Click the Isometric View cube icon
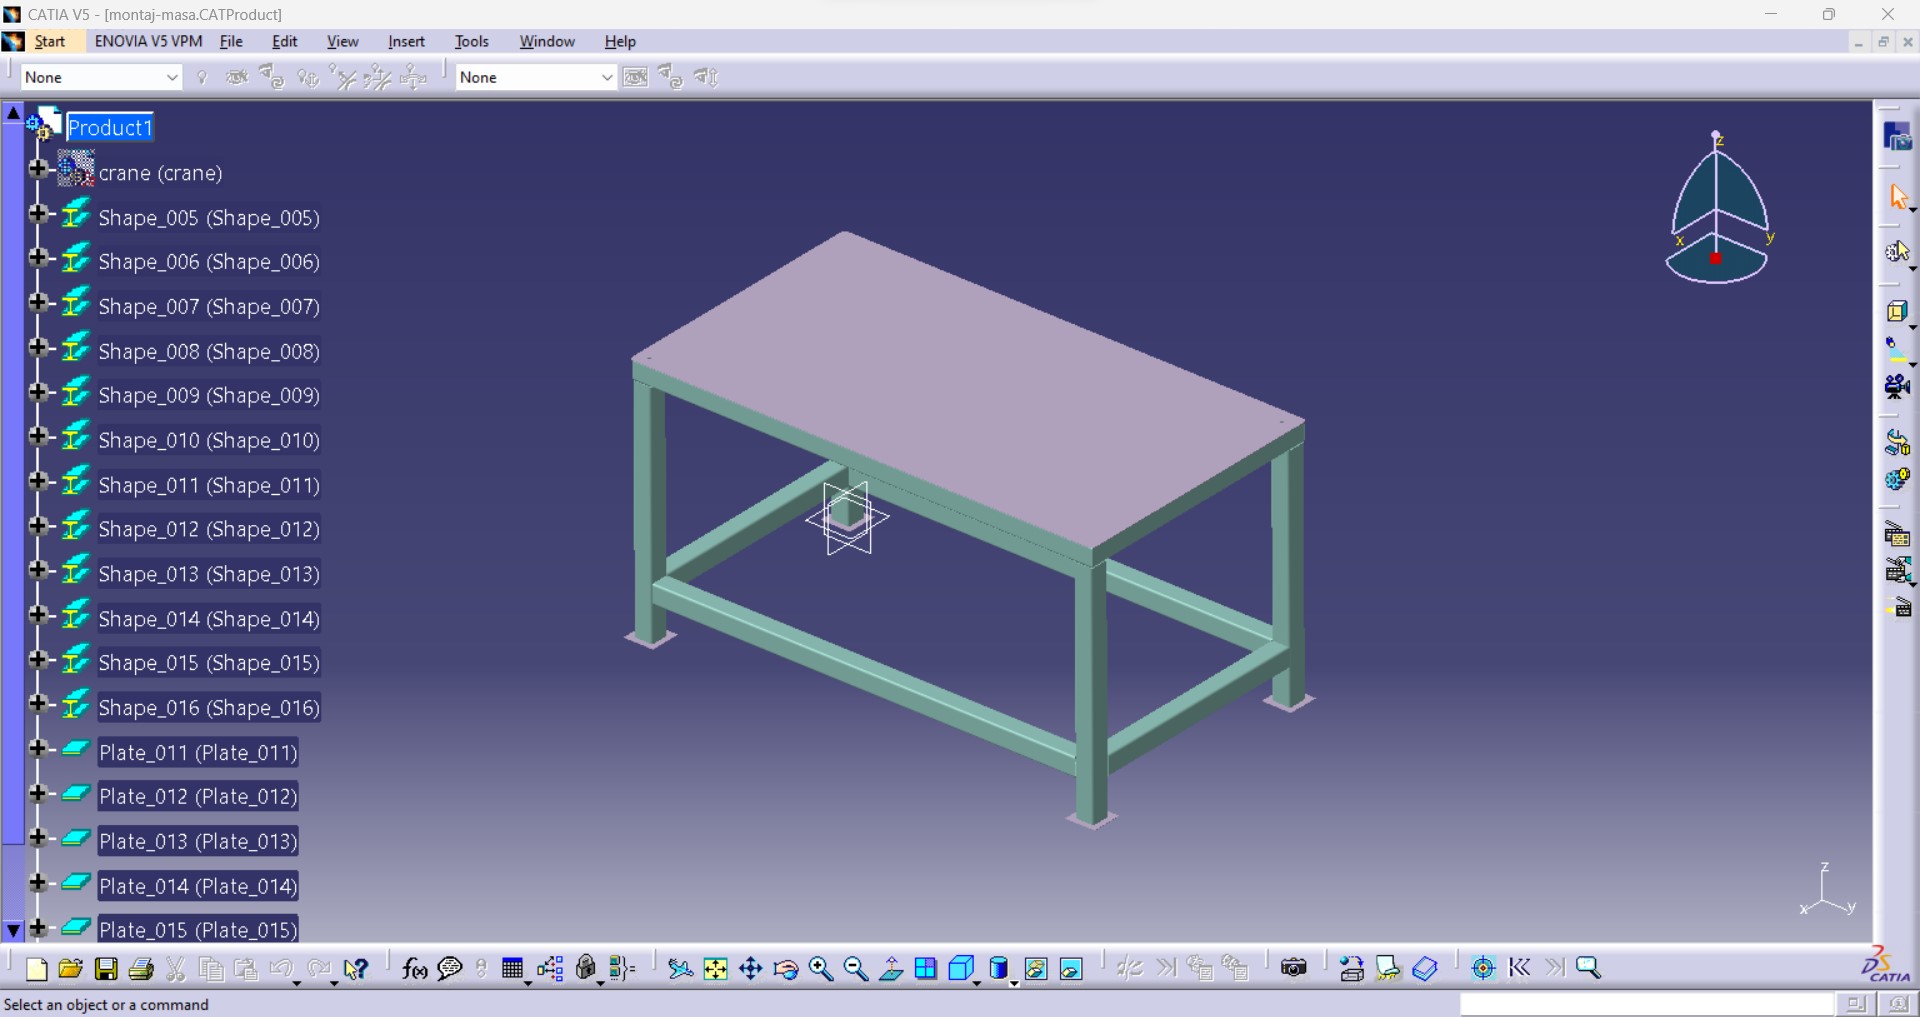The width and height of the screenshot is (1920, 1017). pos(960,968)
